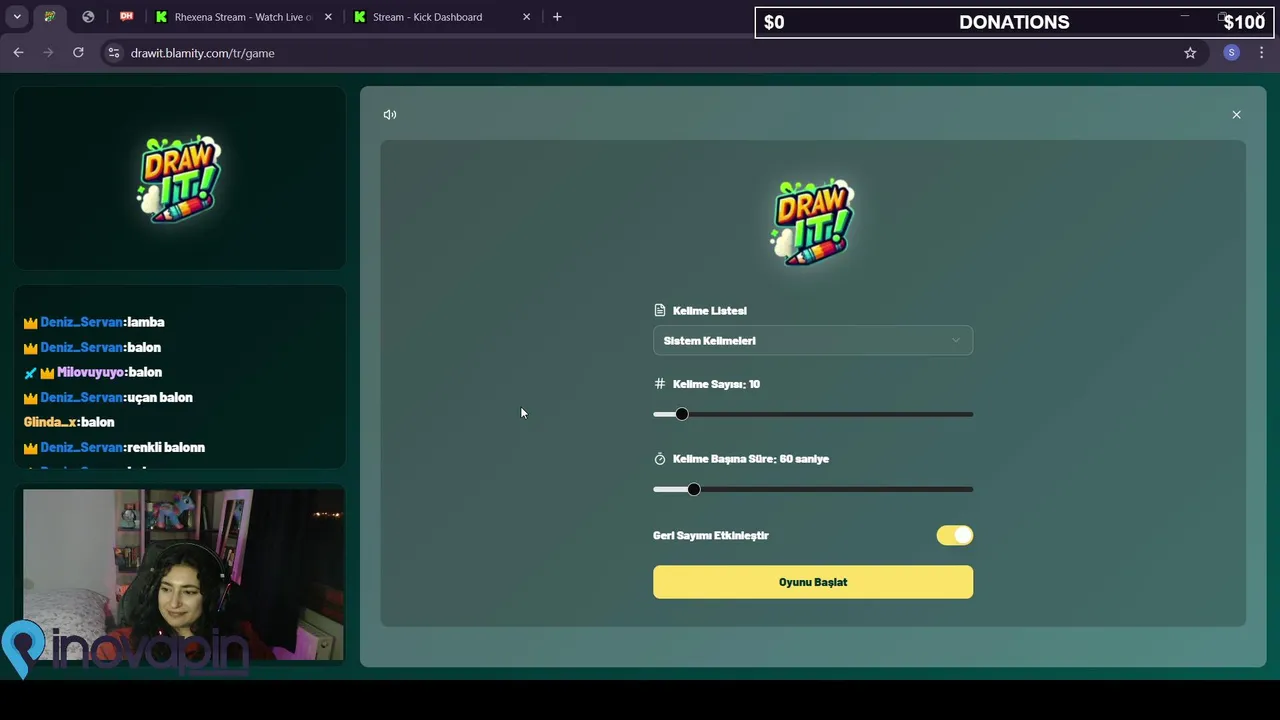Close the Kick Dashboard tab
Screen dimensions: 1280x720
pyautogui.click(x=526, y=17)
